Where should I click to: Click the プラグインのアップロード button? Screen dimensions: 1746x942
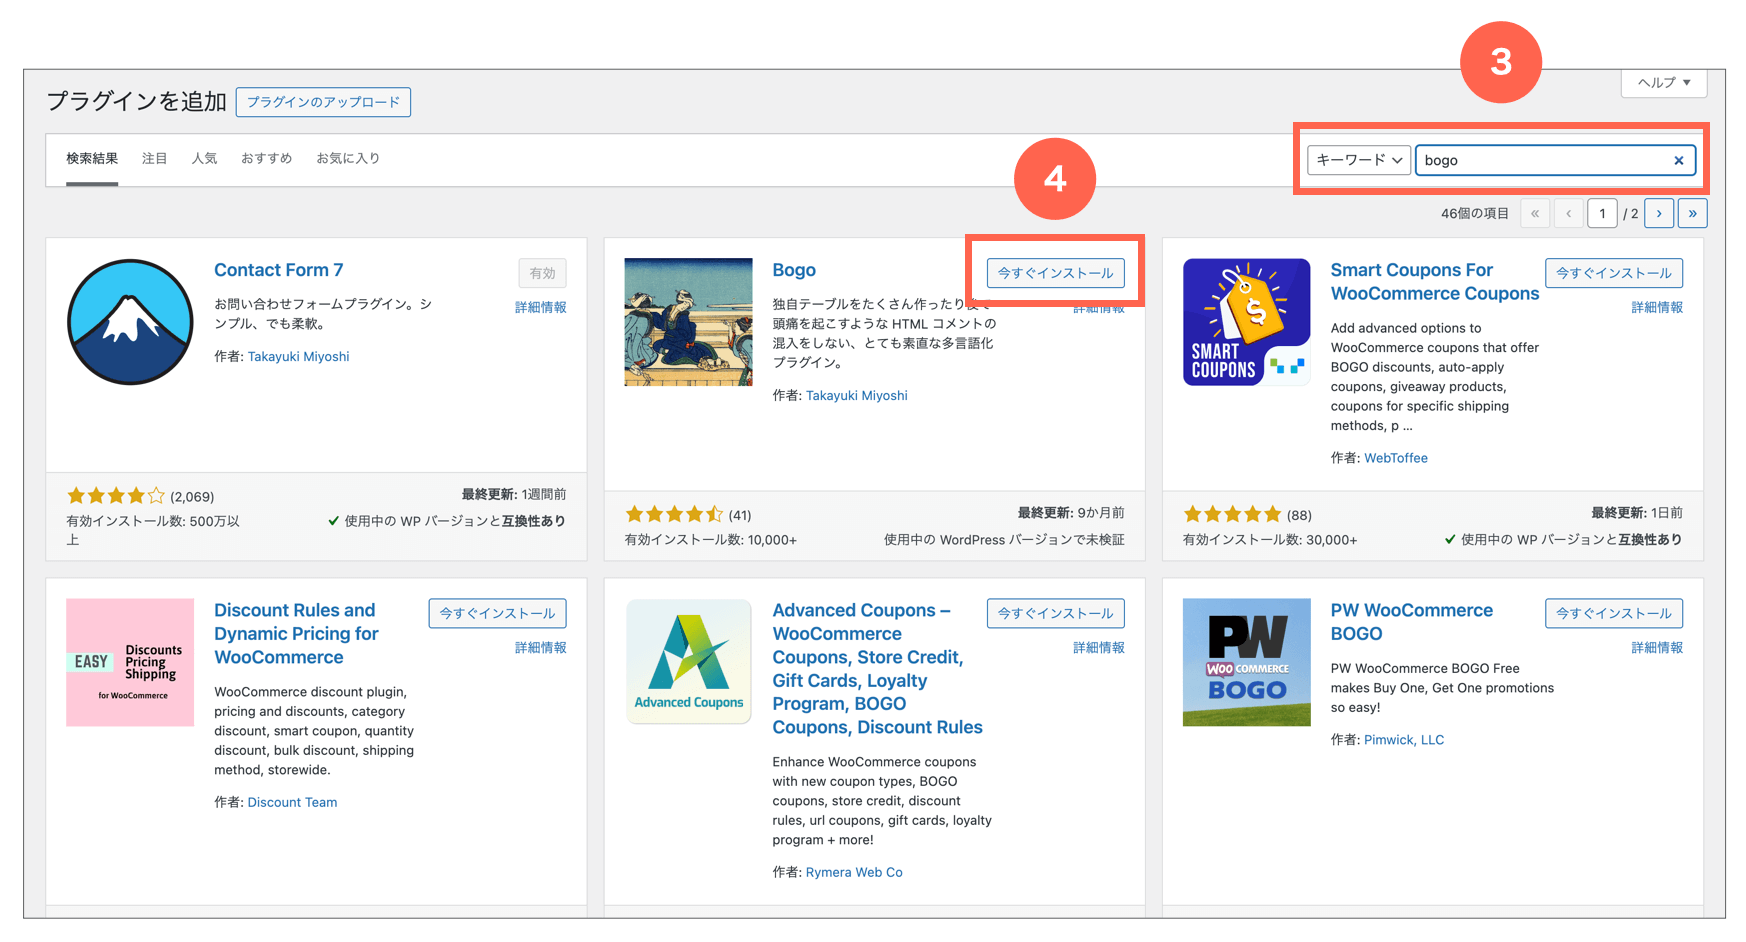tap(323, 102)
